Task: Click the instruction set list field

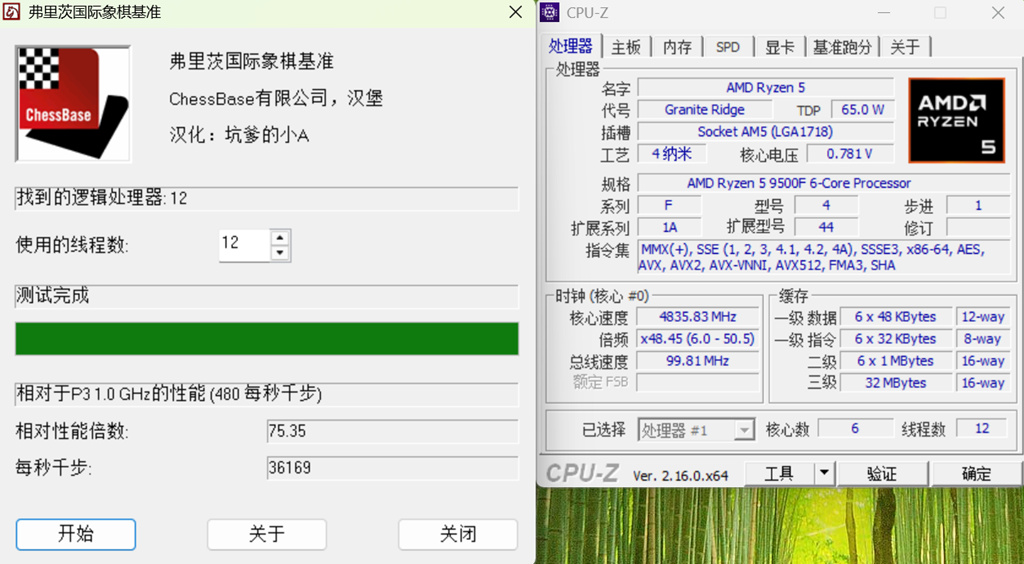Action: 823,257
